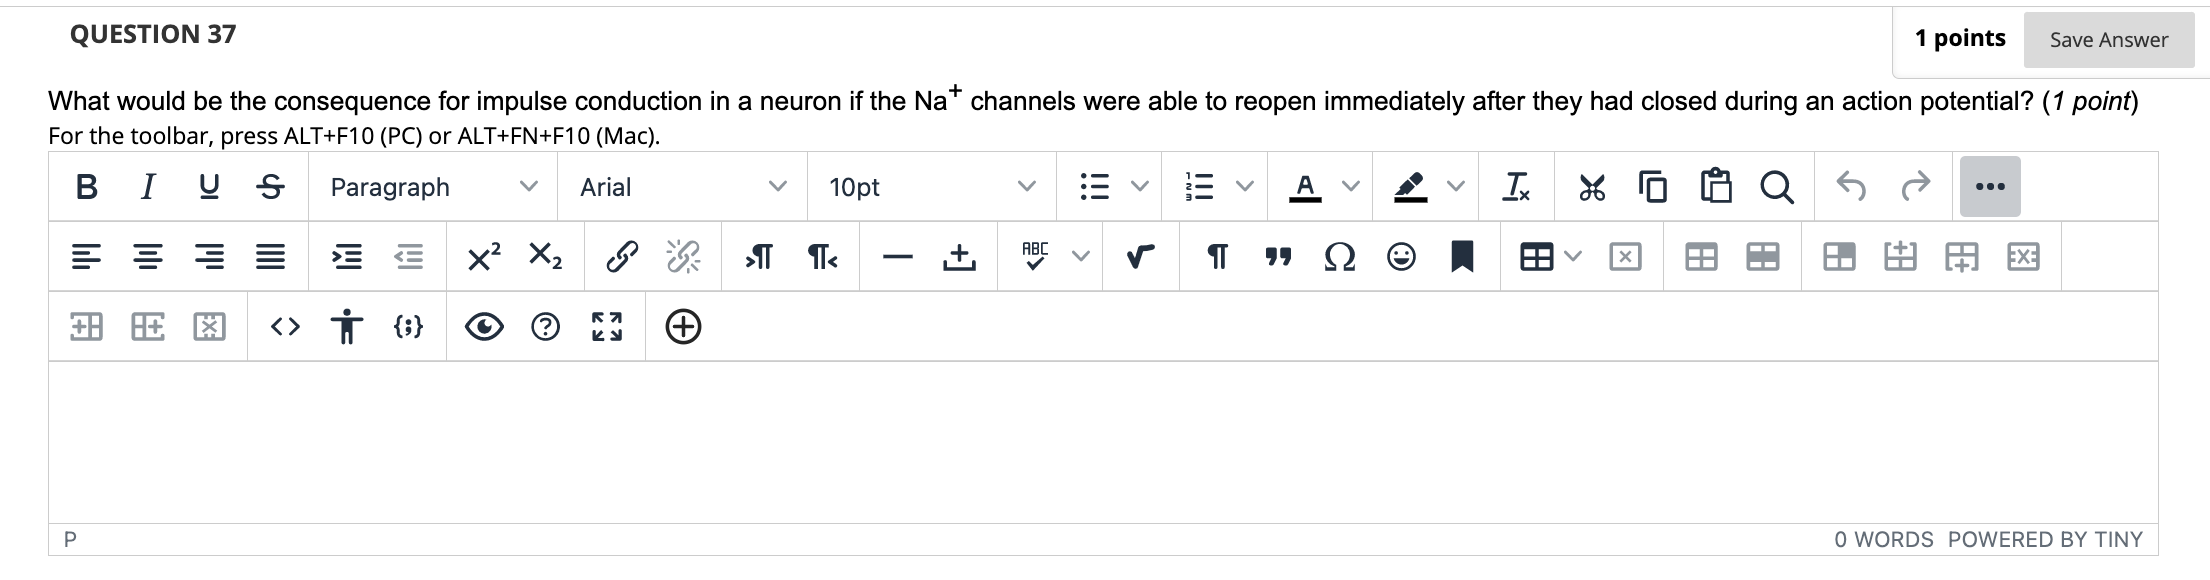This screenshot has width=2210, height=580.
Task: Open the Arial font family dropdown
Action: click(682, 187)
